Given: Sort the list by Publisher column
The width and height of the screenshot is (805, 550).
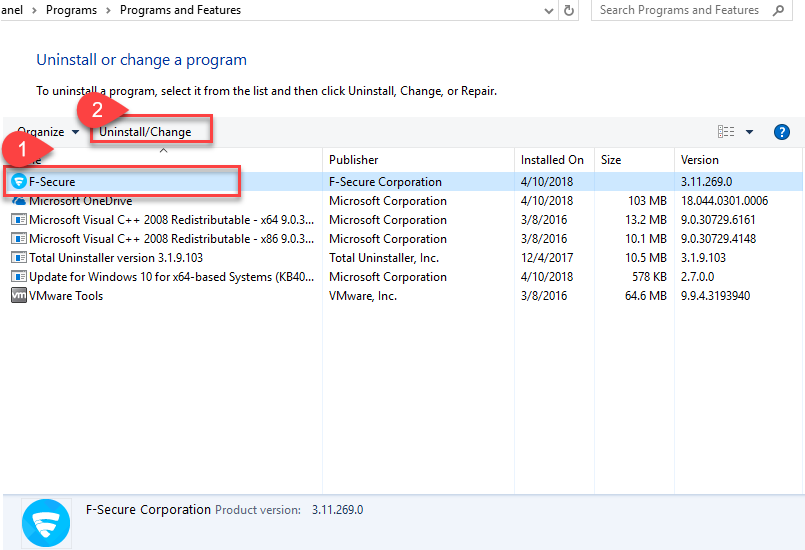Looking at the screenshot, I should [354, 160].
